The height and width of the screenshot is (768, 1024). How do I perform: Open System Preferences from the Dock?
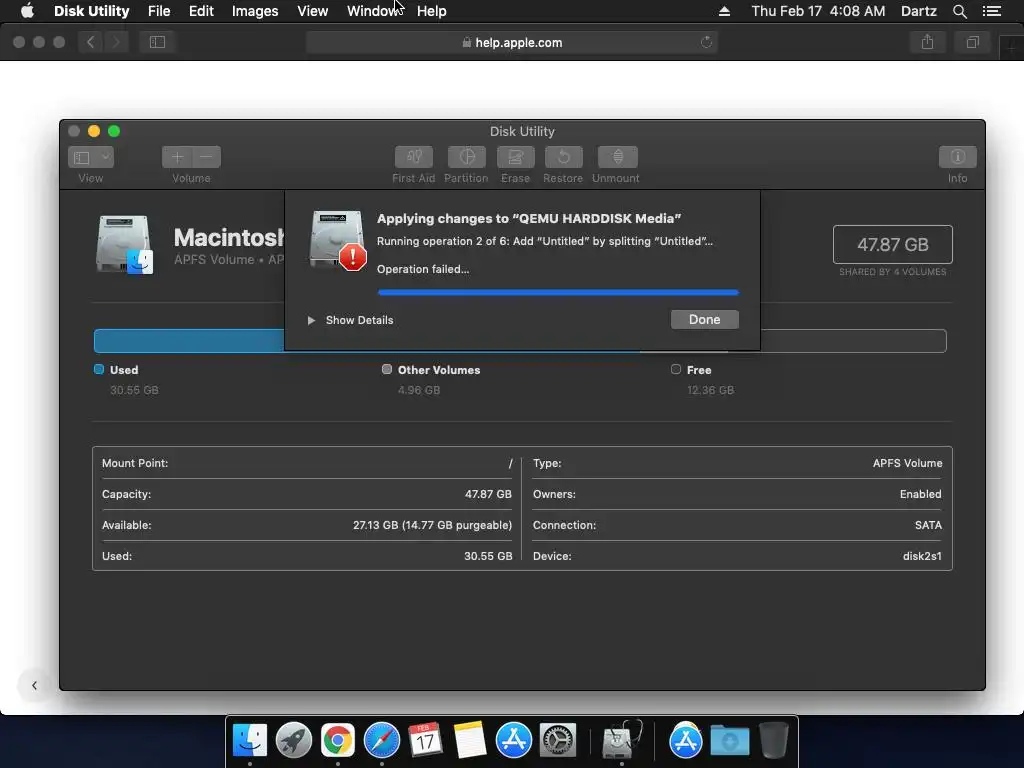(x=558, y=741)
